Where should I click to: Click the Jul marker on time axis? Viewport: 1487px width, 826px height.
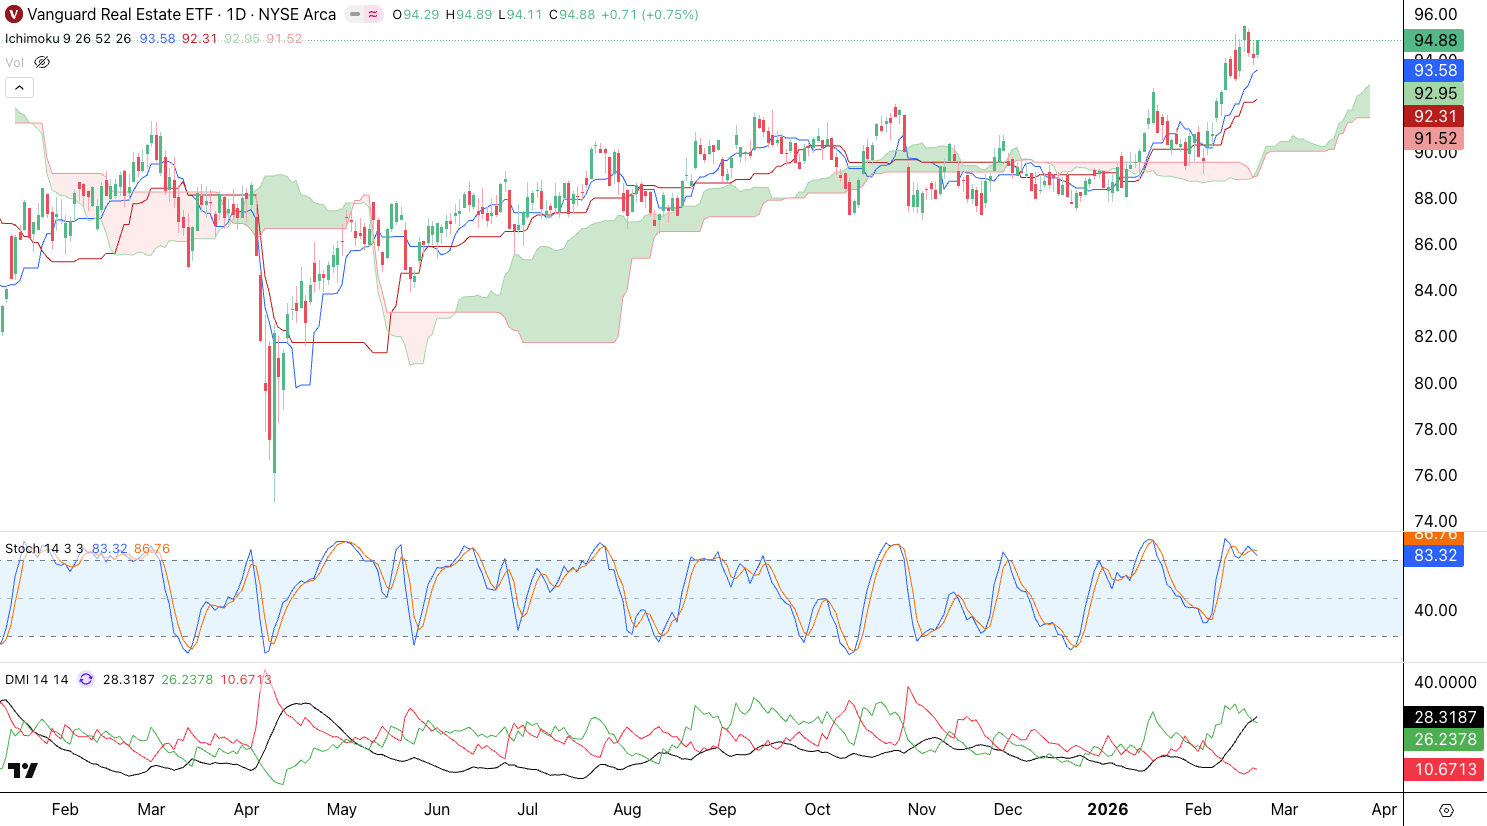(527, 810)
